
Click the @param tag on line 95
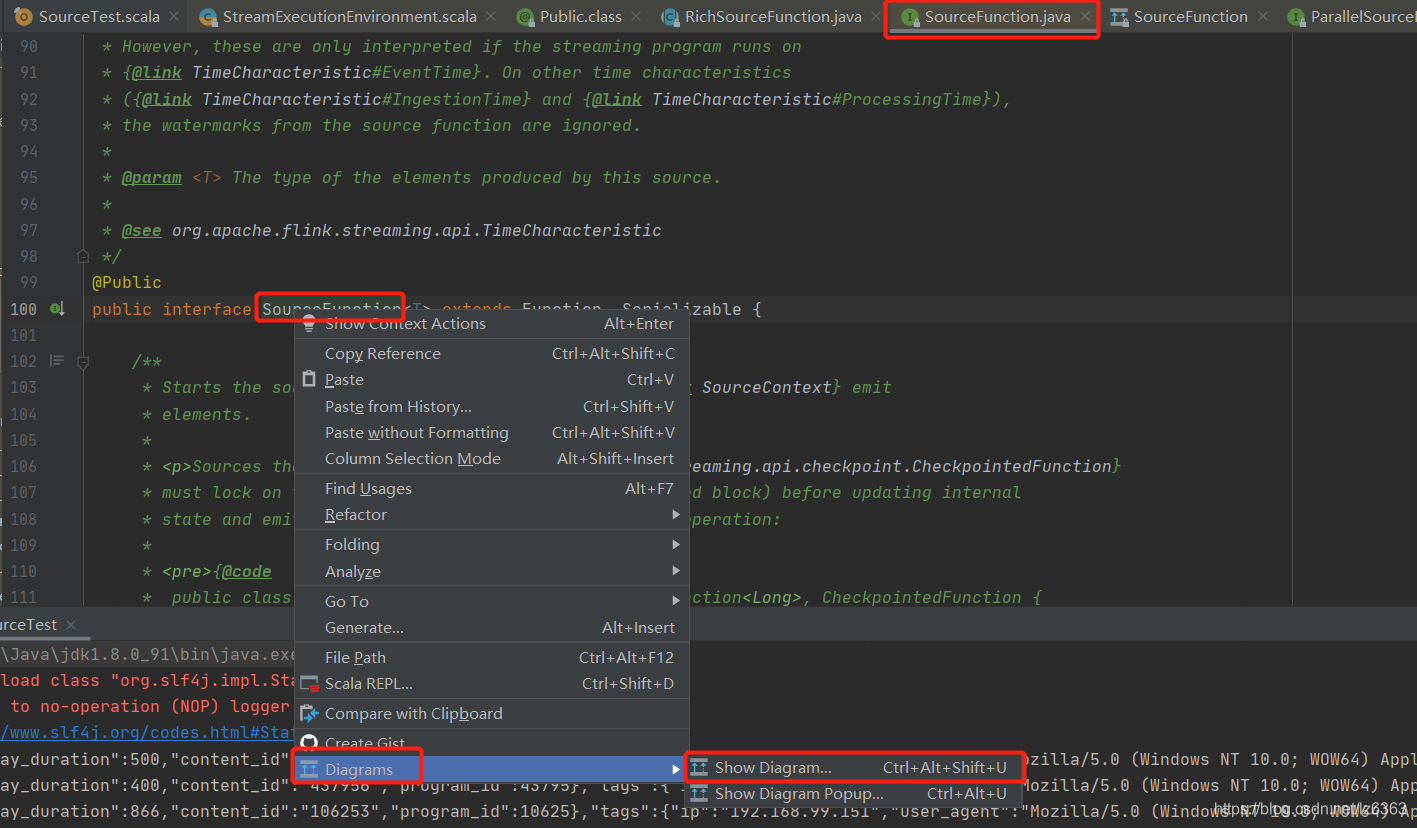coord(151,177)
